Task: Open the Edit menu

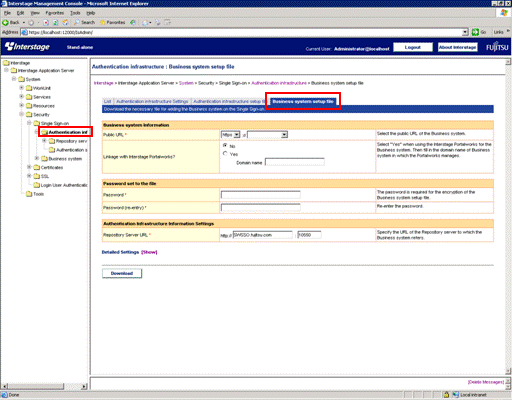Action: click(x=20, y=13)
